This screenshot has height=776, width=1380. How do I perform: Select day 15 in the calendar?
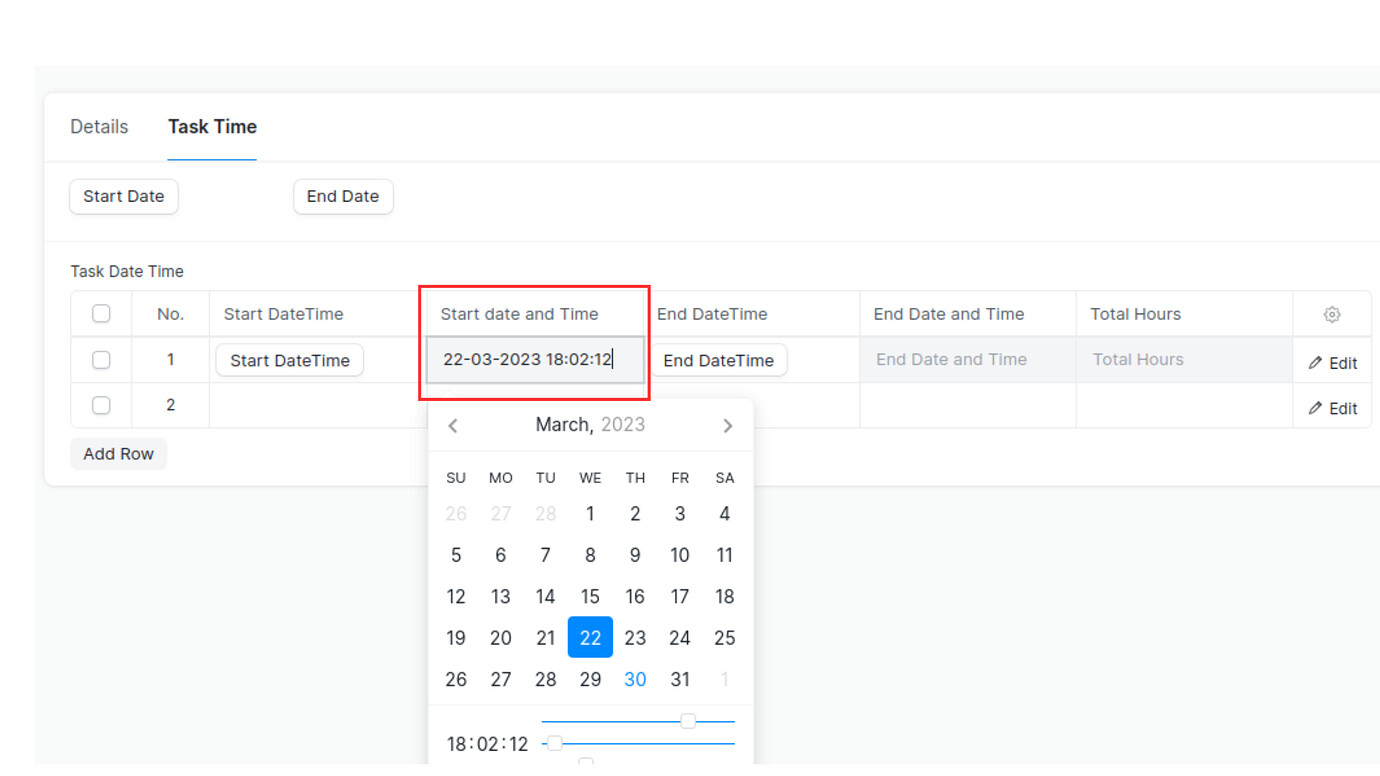pyautogui.click(x=590, y=596)
